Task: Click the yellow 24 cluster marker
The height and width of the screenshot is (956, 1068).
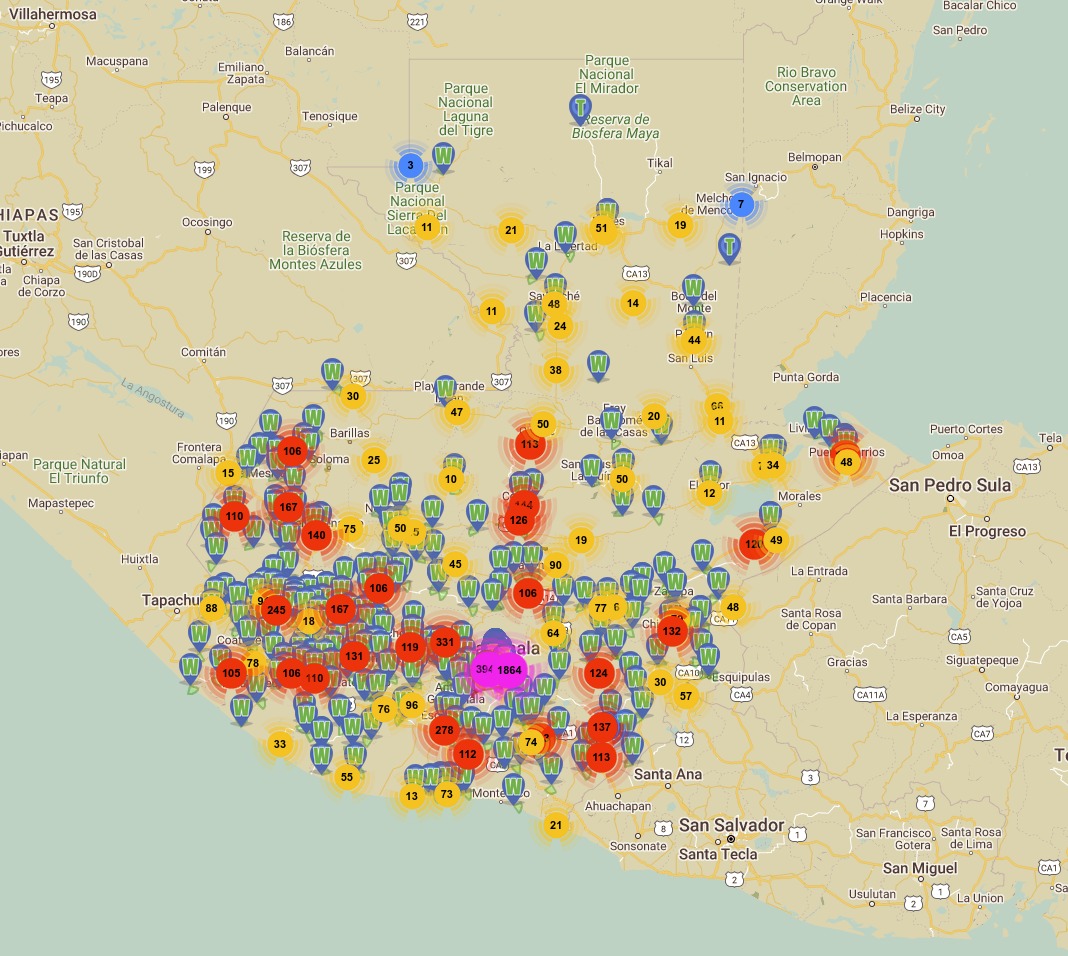Action: click(x=560, y=326)
